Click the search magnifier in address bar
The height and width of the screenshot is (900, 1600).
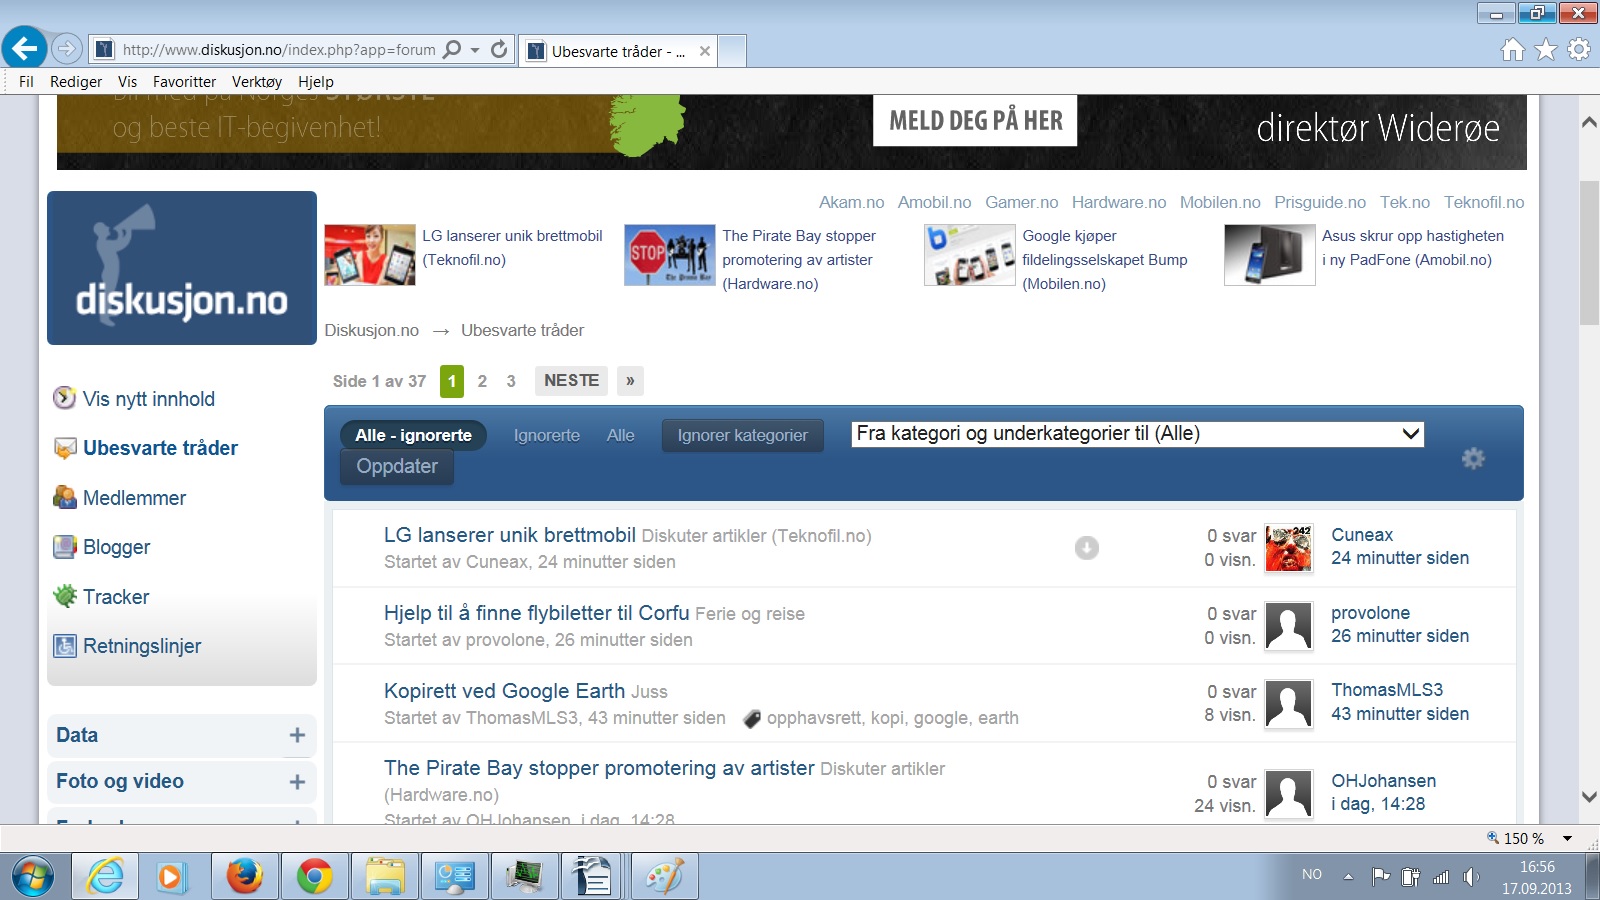[x=452, y=49]
